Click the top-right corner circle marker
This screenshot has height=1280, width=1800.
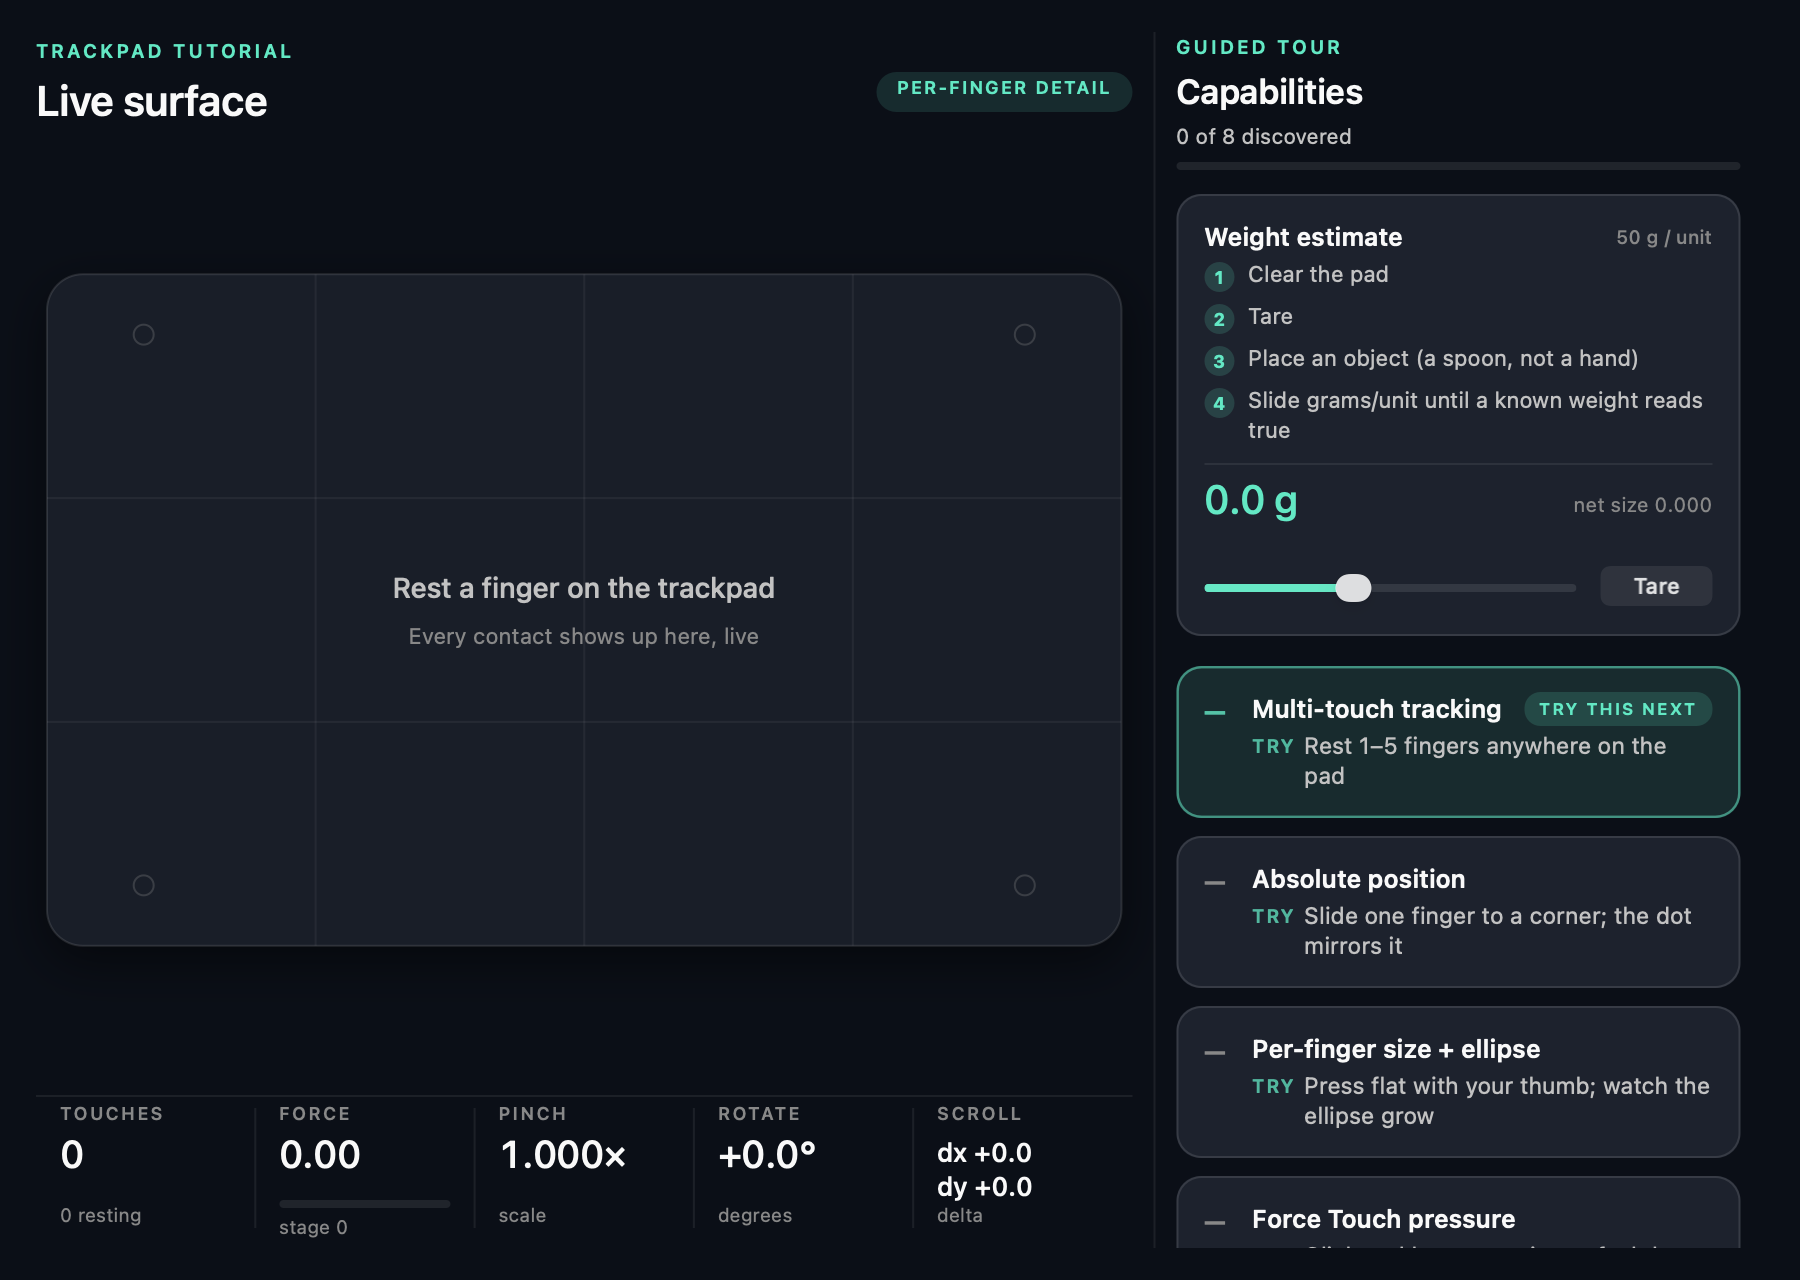point(1025,335)
